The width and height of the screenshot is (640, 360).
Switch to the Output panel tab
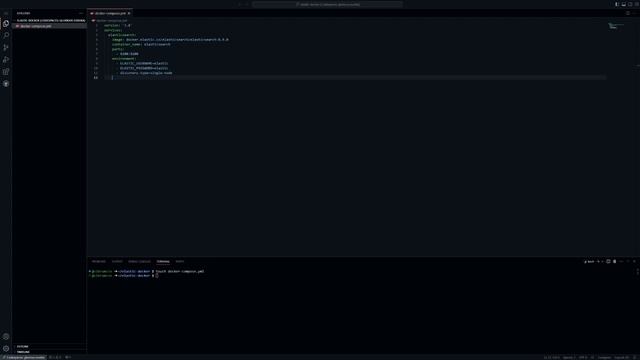pos(117,261)
